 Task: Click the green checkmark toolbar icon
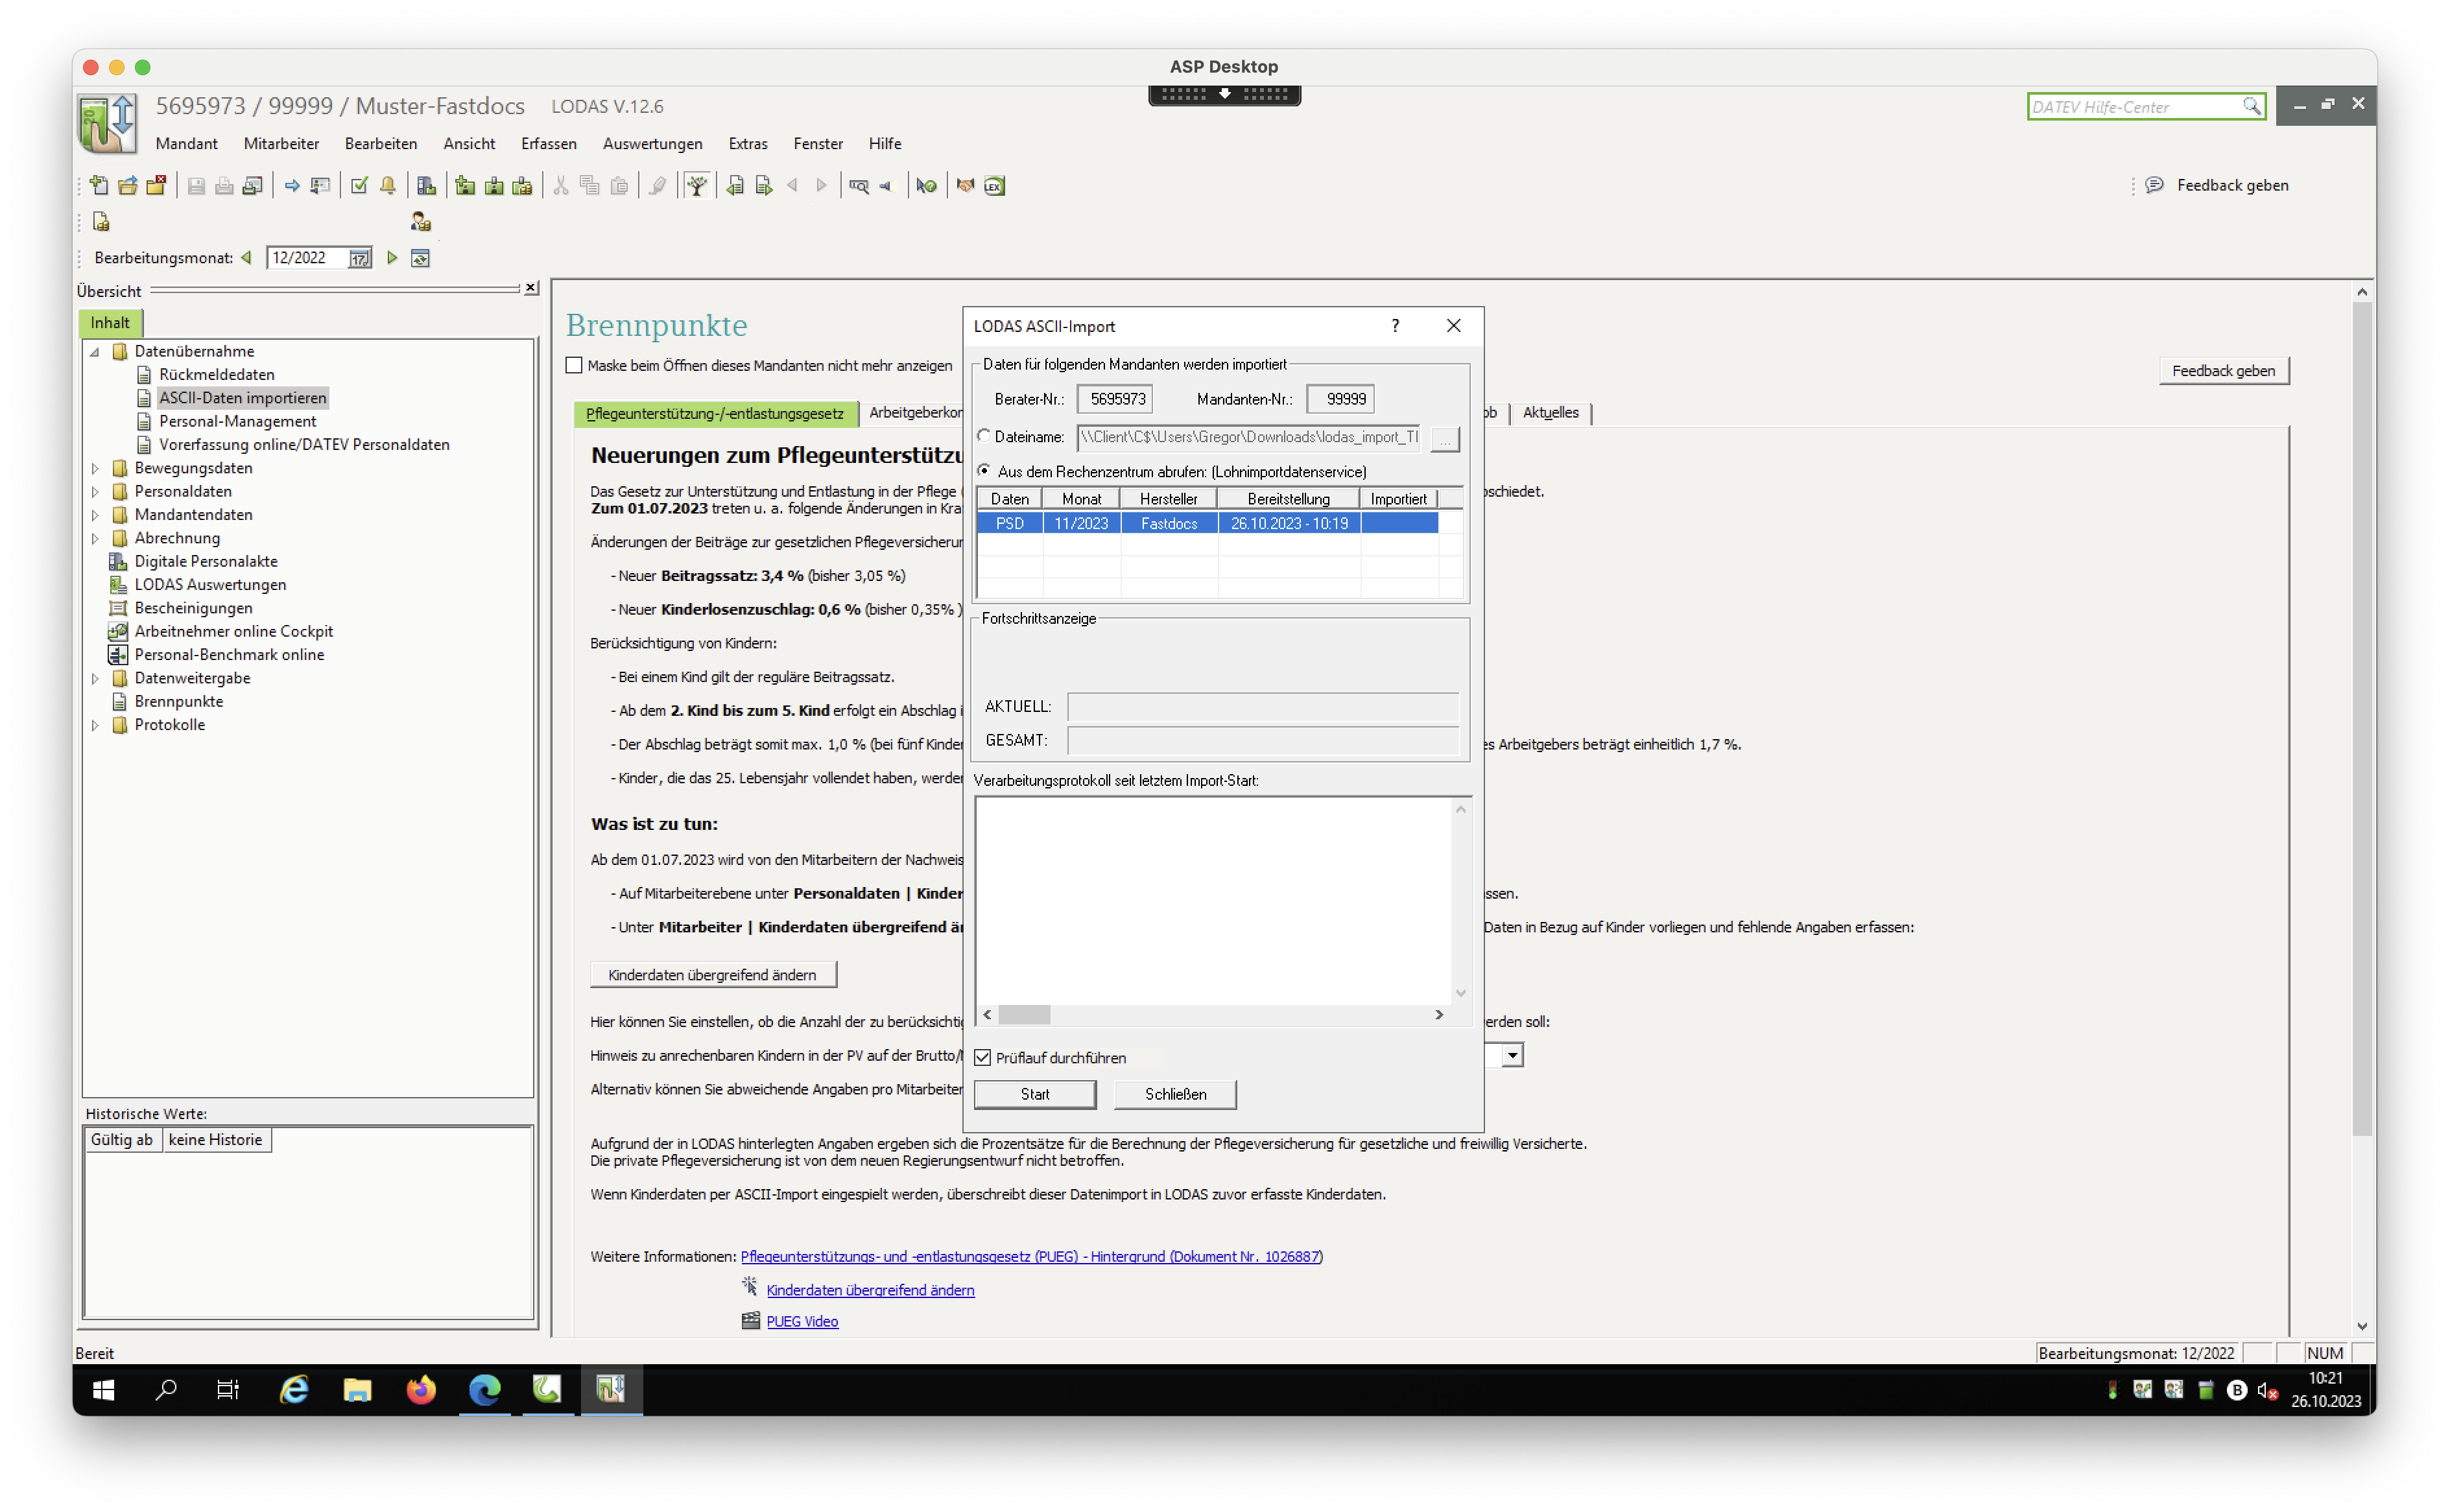[x=359, y=185]
